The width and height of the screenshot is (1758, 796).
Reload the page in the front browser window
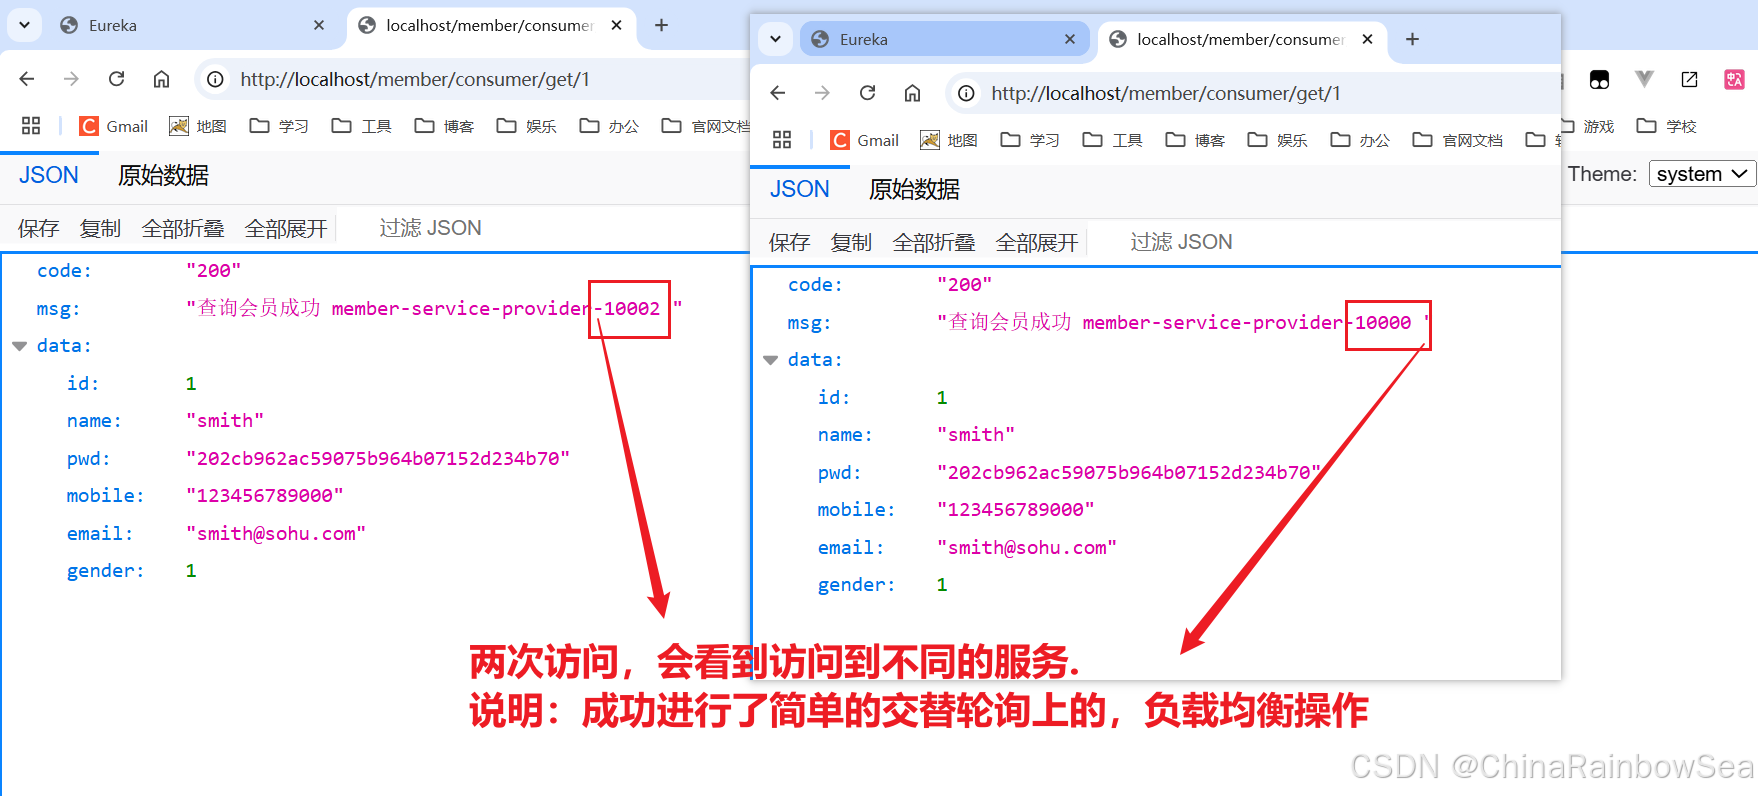pos(867,93)
